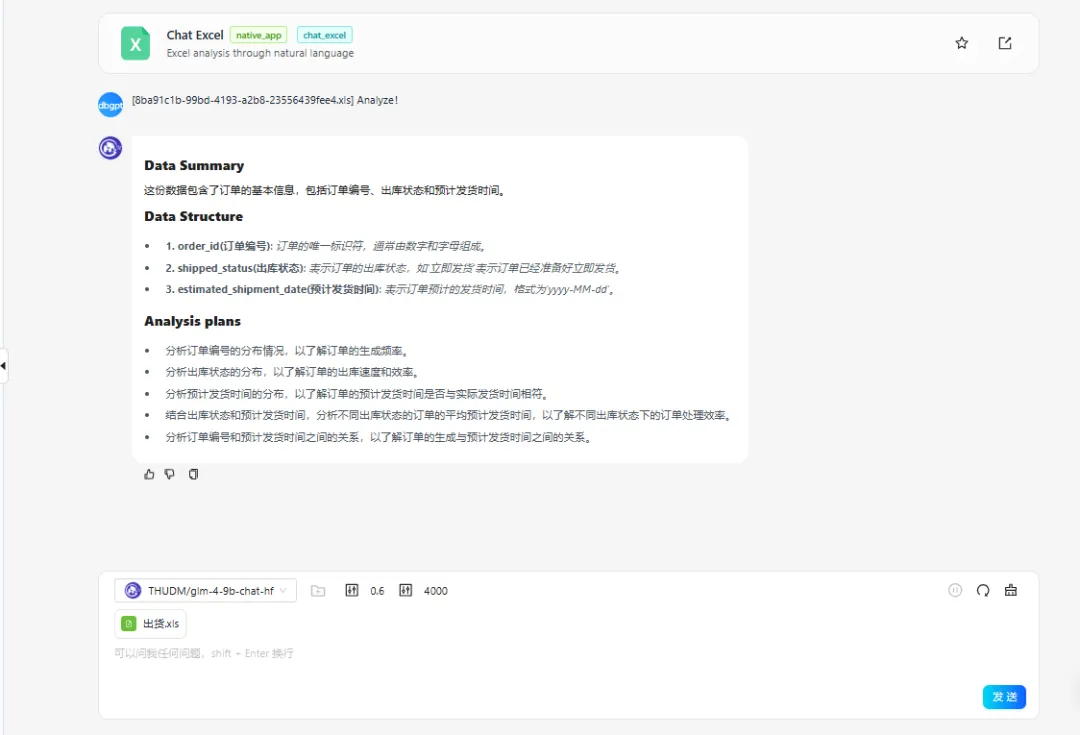This screenshot has width=1080, height=735.
Task: Click the green Chat Excel app logo
Action: click(135, 44)
